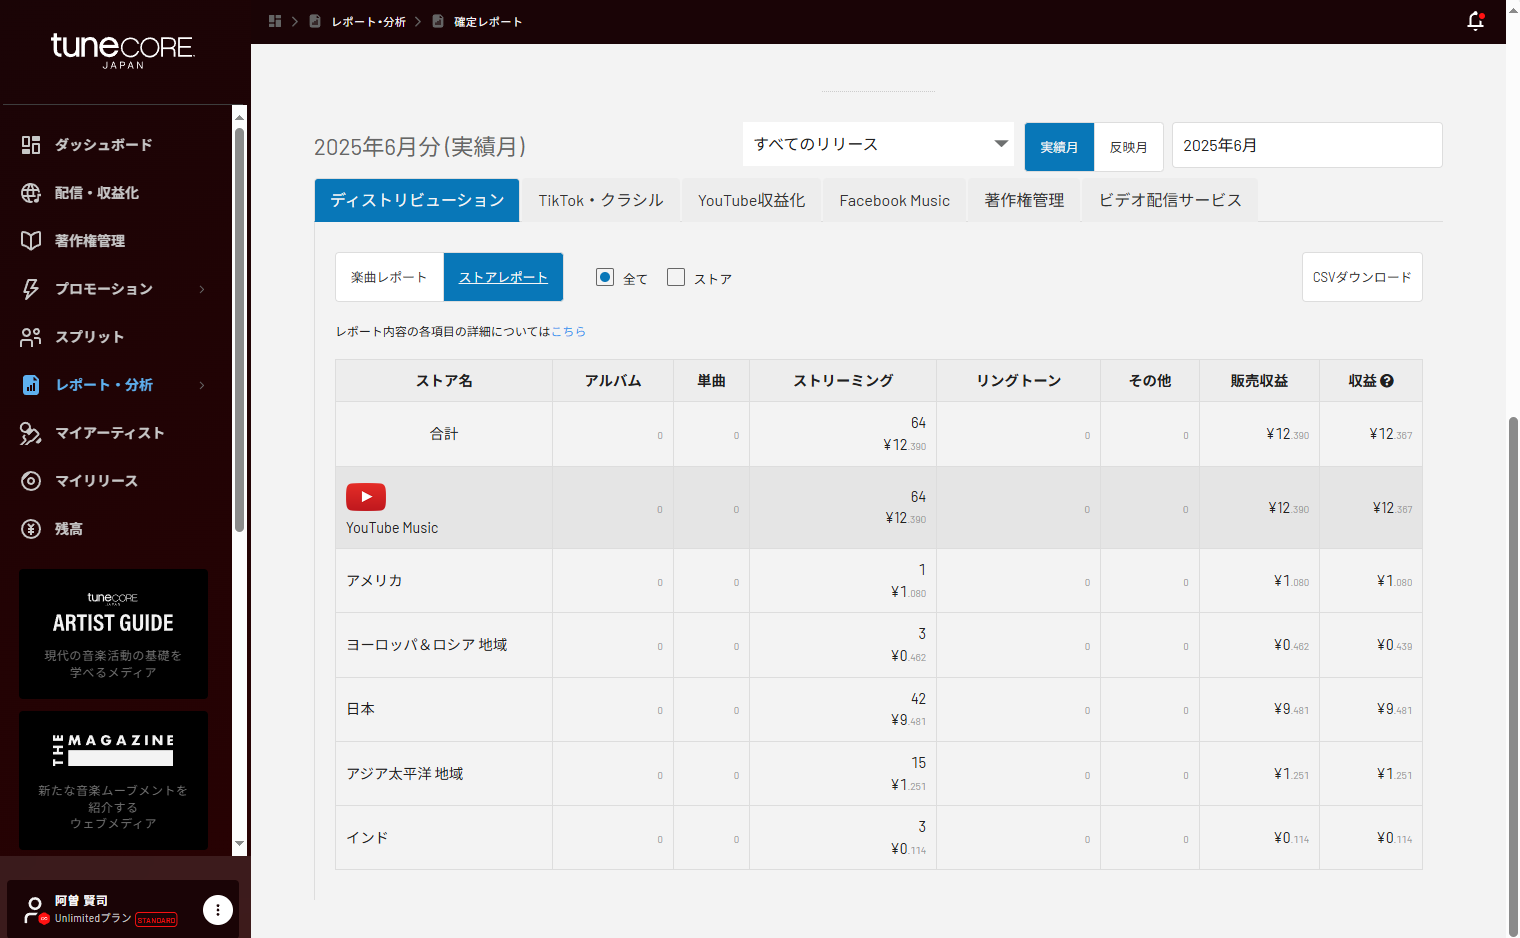Click the 残高 yen coin icon
The width and height of the screenshot is (1520, 938).
(x=31, y=529)
